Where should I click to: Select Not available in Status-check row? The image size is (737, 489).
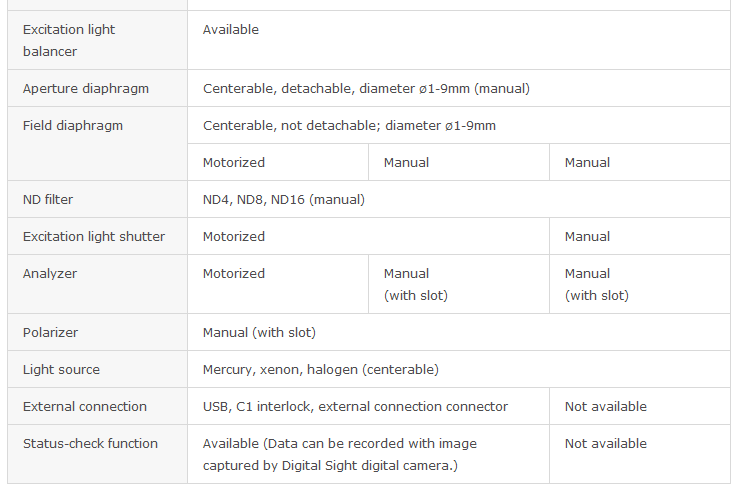click(605, 443)
